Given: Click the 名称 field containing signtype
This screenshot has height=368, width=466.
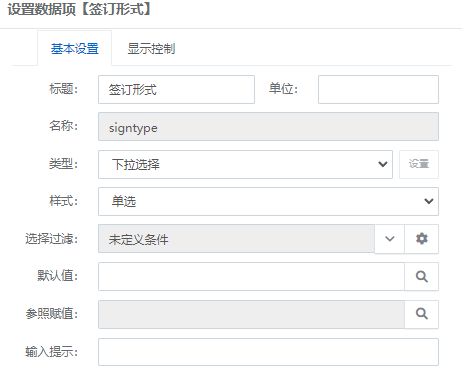Looking at the screenshot, I should [268, 127].
